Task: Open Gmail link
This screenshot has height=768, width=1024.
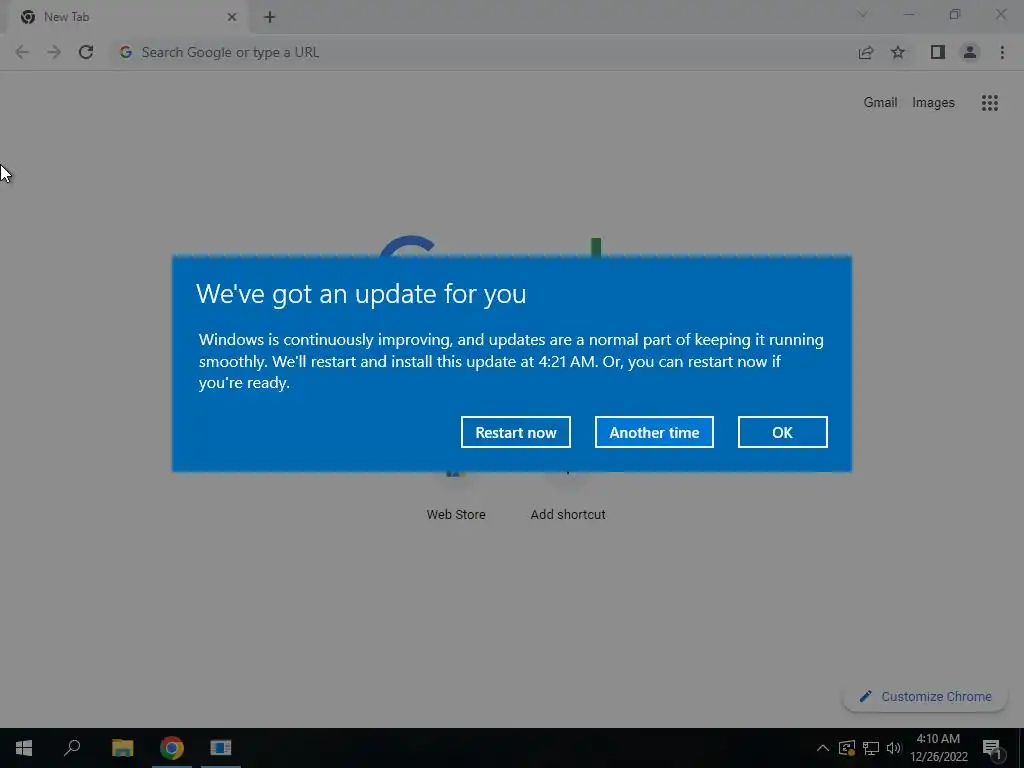Action: tap(880, 103)
